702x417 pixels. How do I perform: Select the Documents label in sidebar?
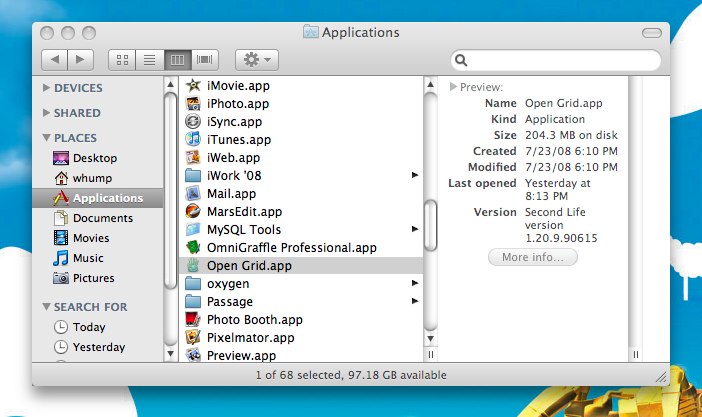[x=103, y=218]
